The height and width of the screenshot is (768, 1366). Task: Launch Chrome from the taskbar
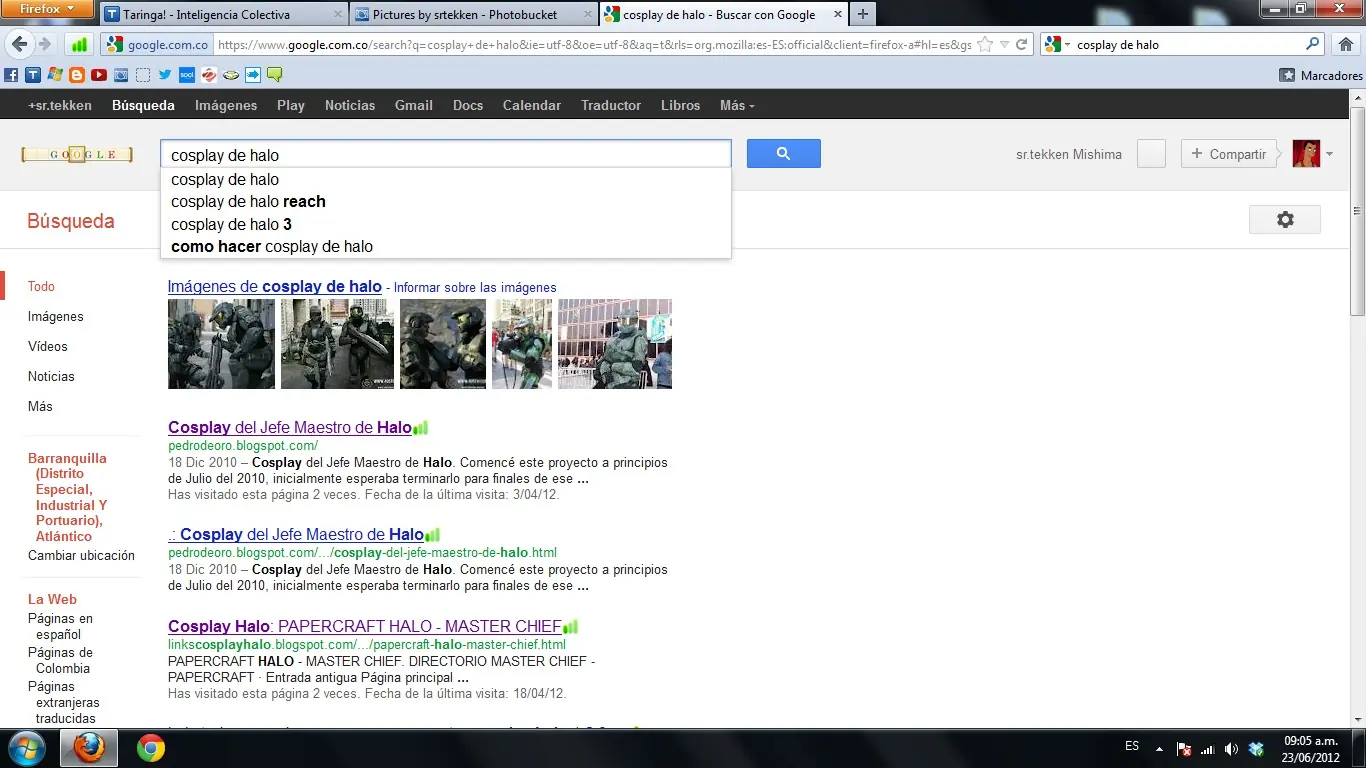click(151, 748)
